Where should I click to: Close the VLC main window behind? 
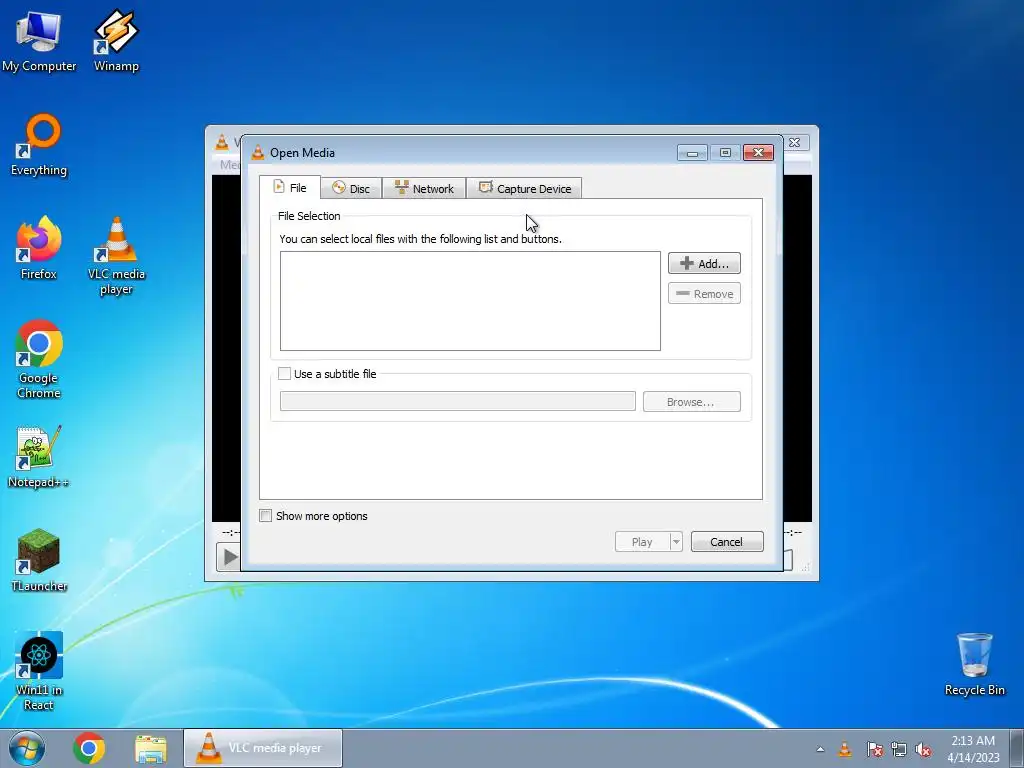tap(795, 142)
